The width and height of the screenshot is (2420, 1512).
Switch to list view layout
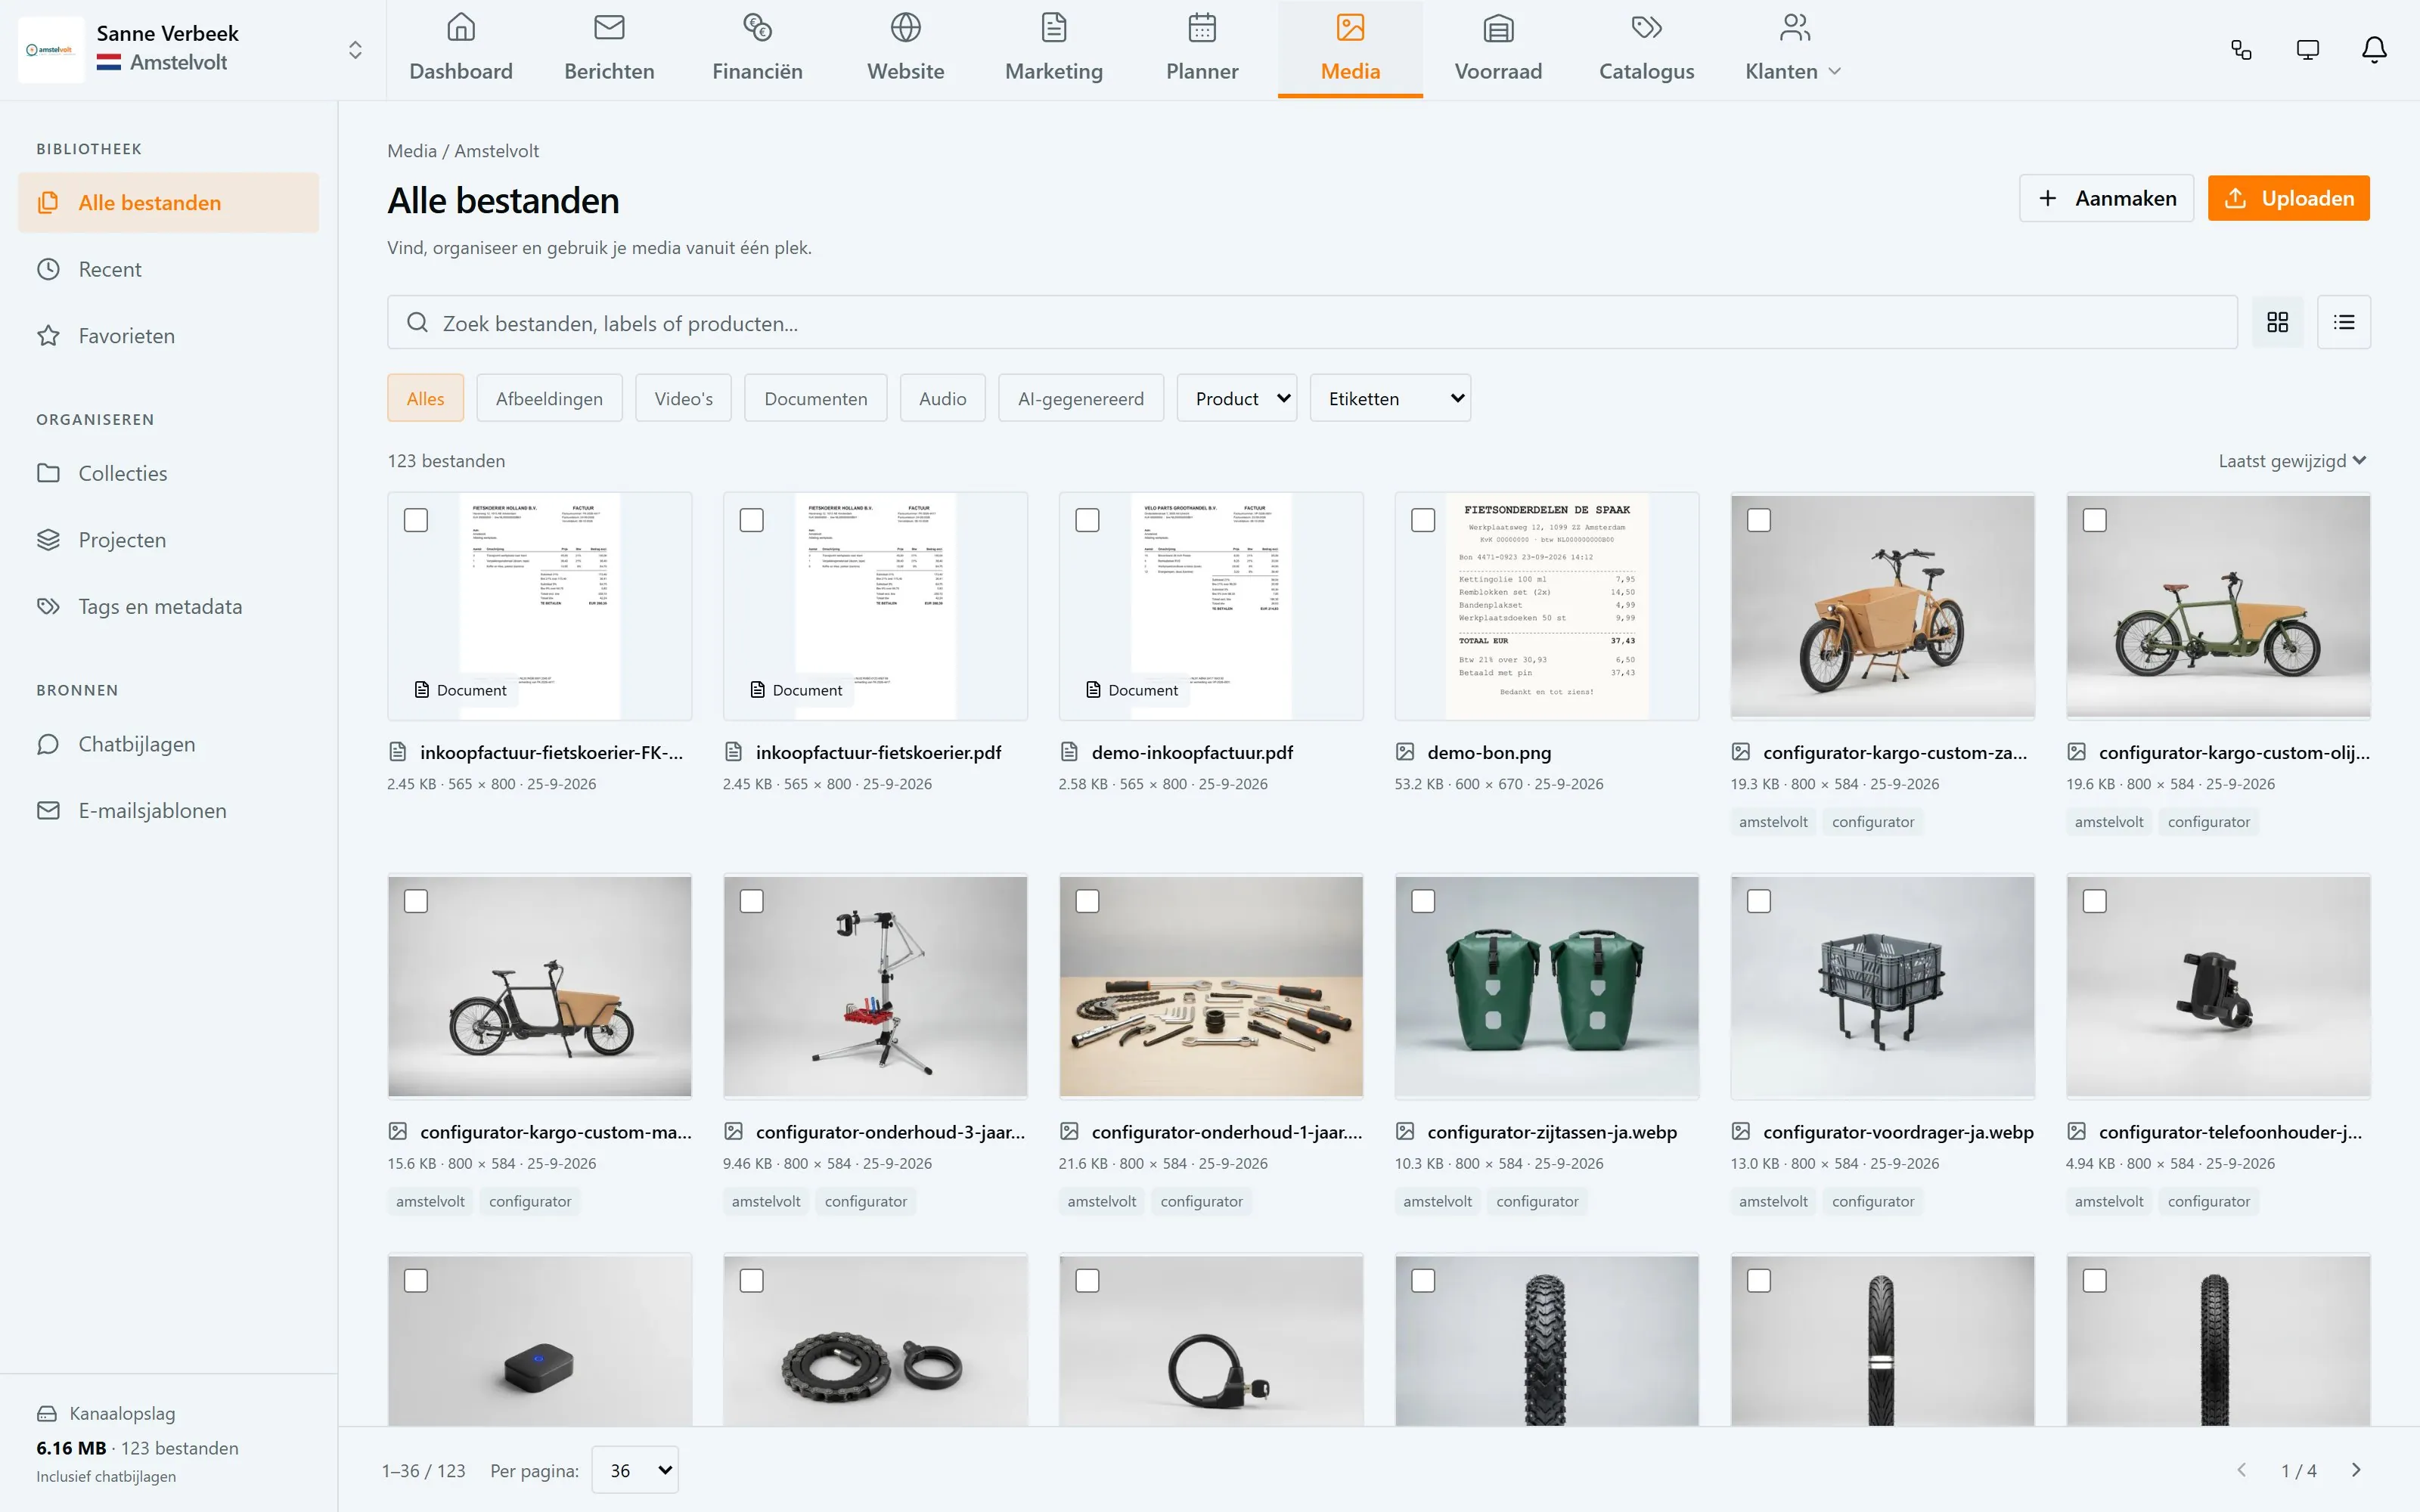(x=2344, y=322)
